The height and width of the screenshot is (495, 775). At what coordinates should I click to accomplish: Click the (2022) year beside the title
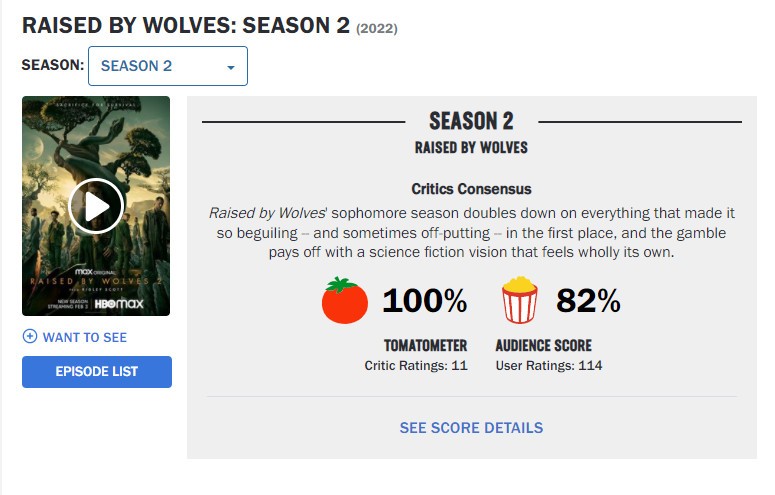pyautogui.click(x=377, y=29)
